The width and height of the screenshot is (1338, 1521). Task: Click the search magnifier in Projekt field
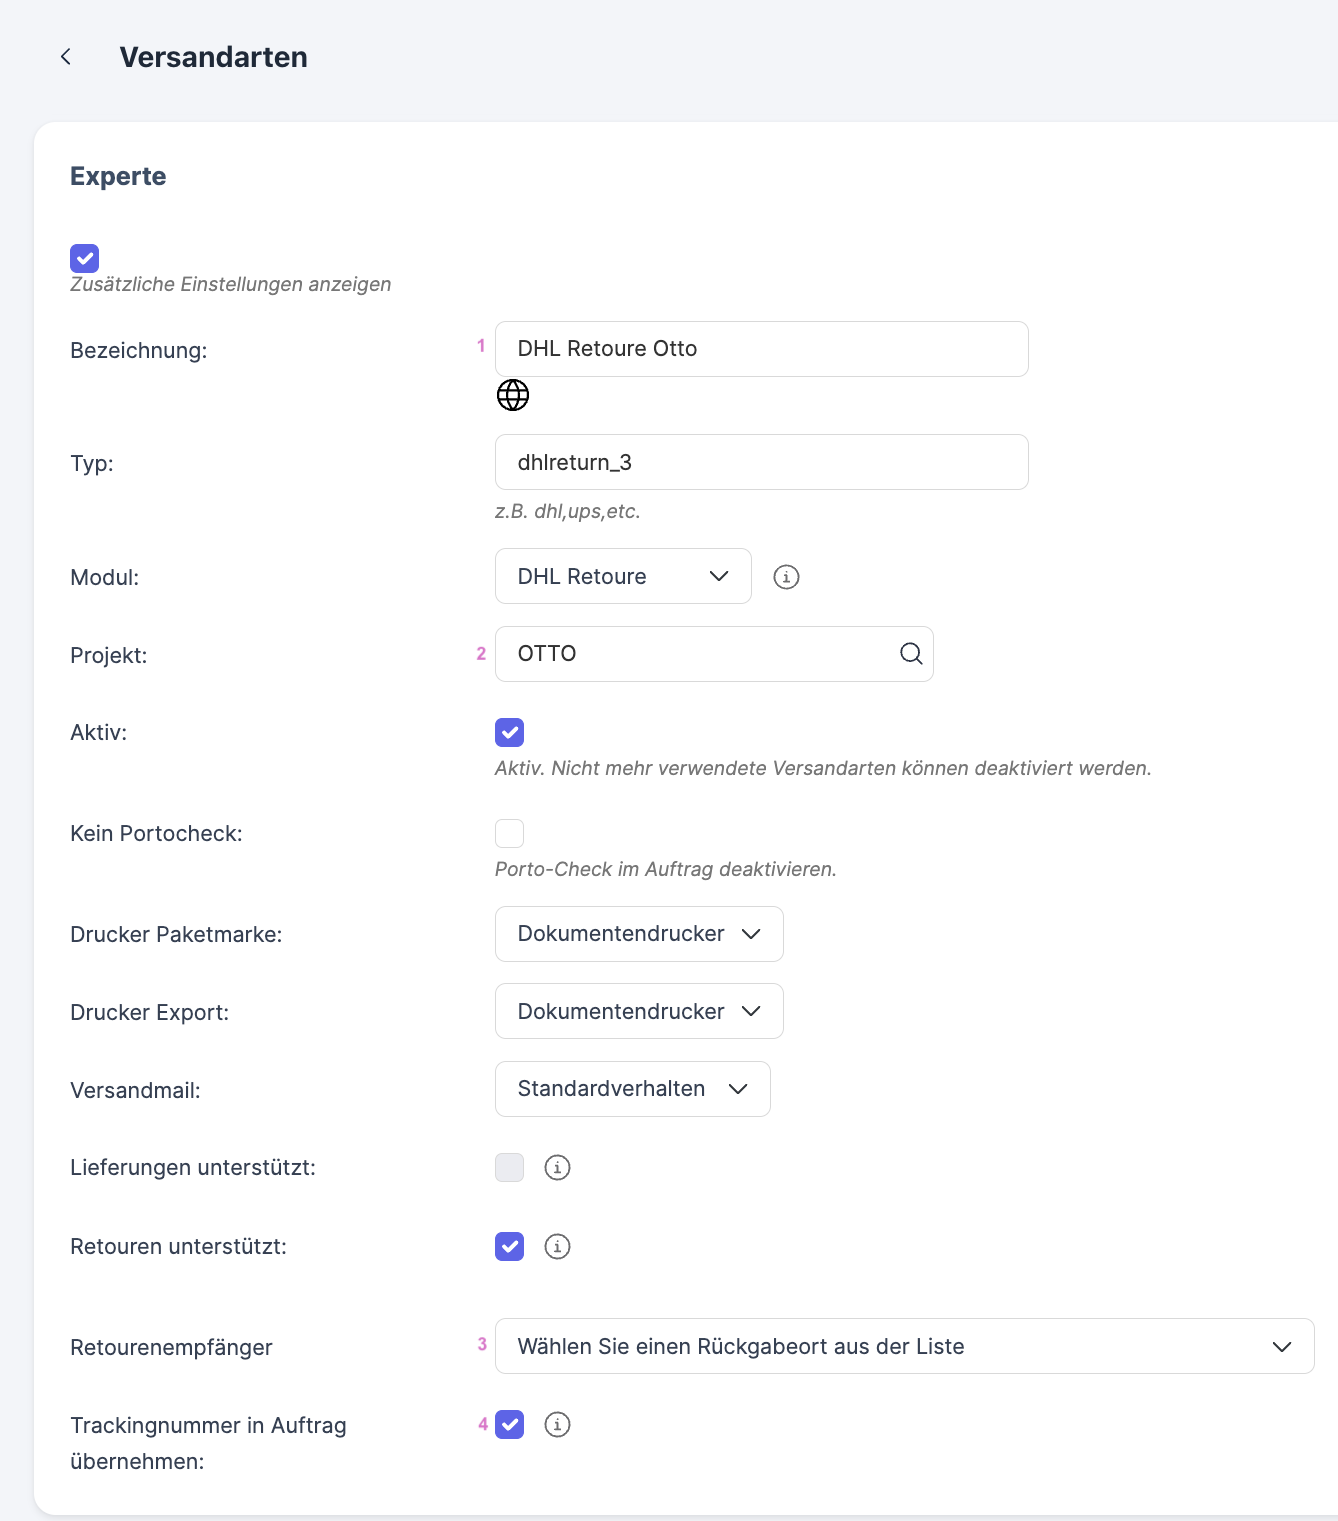pyautogui.click(x=910, y=654)
